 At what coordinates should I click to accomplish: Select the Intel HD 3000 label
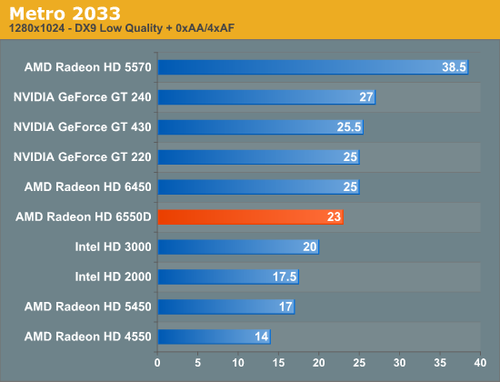click(x=113, y=247)
